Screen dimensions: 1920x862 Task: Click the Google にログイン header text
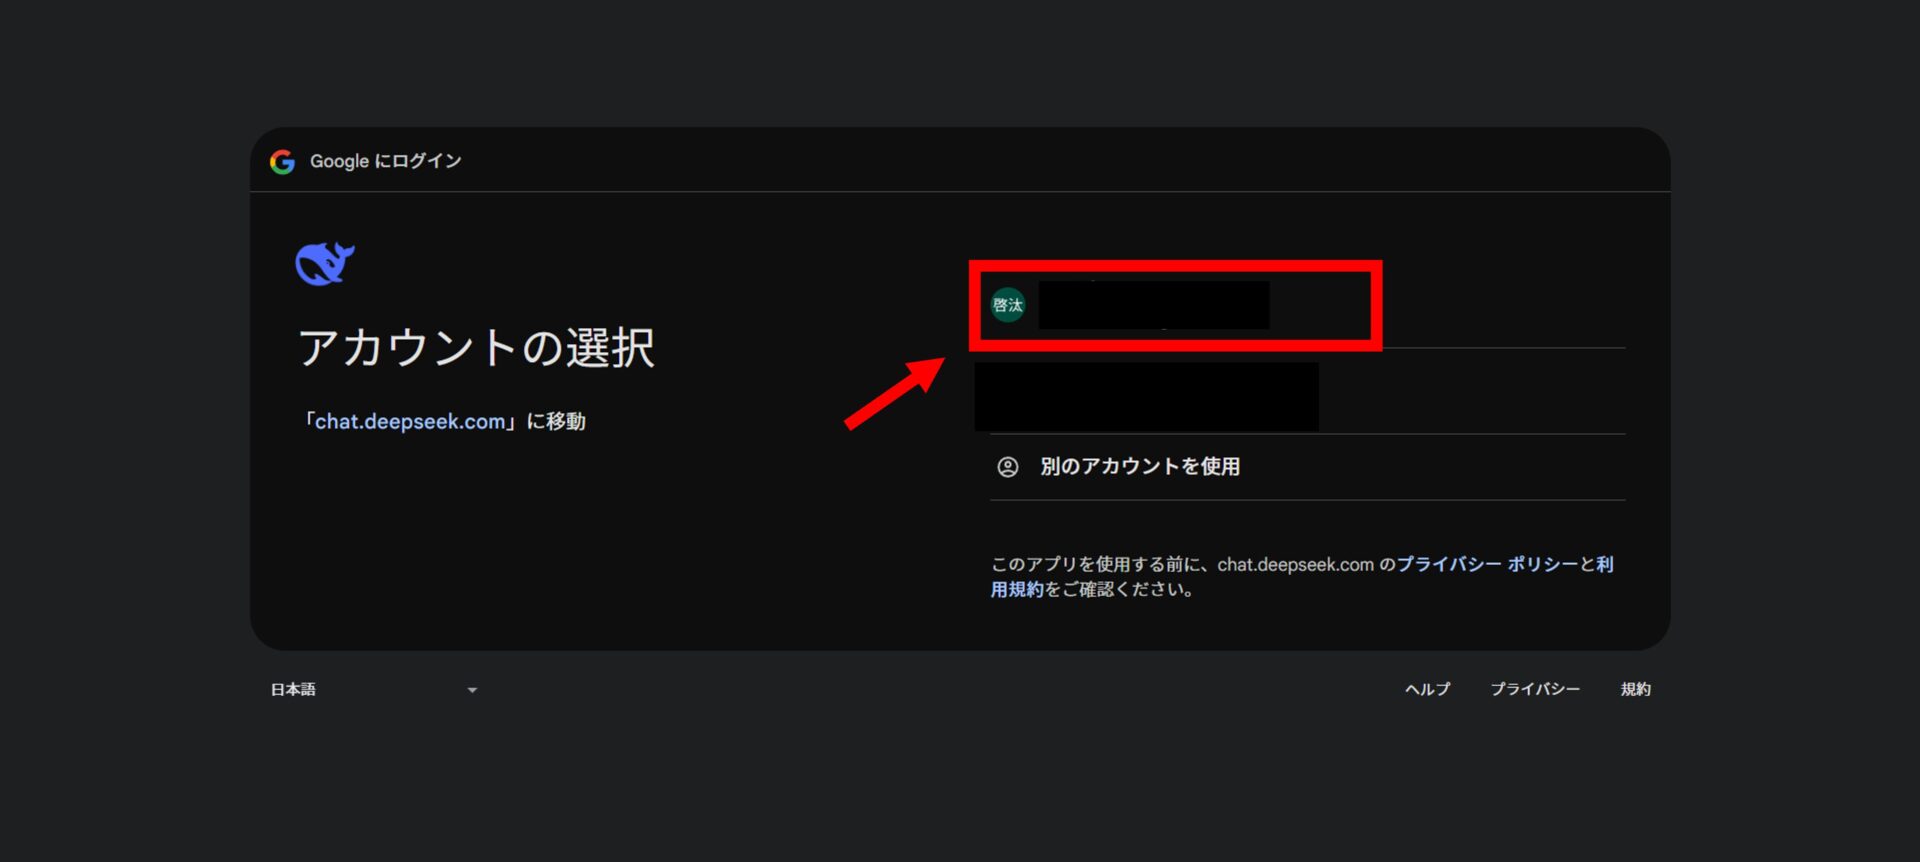point(385,161)
